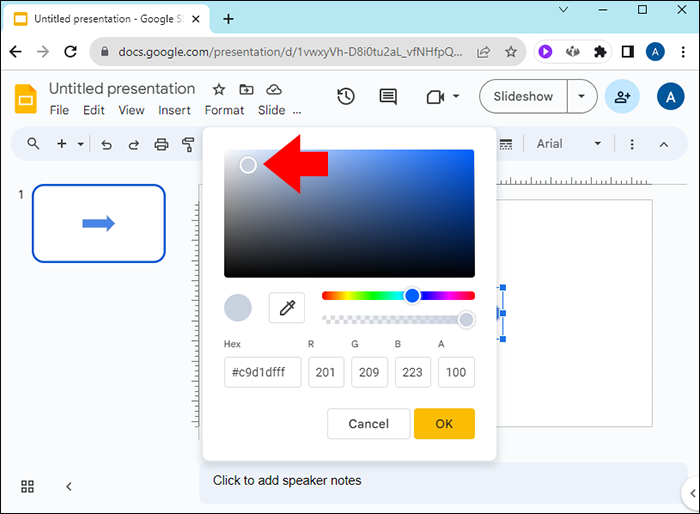The width and height of the screenshot is (700, 514).
Task: Open Google account avatar in Slides
Action: 670,96
